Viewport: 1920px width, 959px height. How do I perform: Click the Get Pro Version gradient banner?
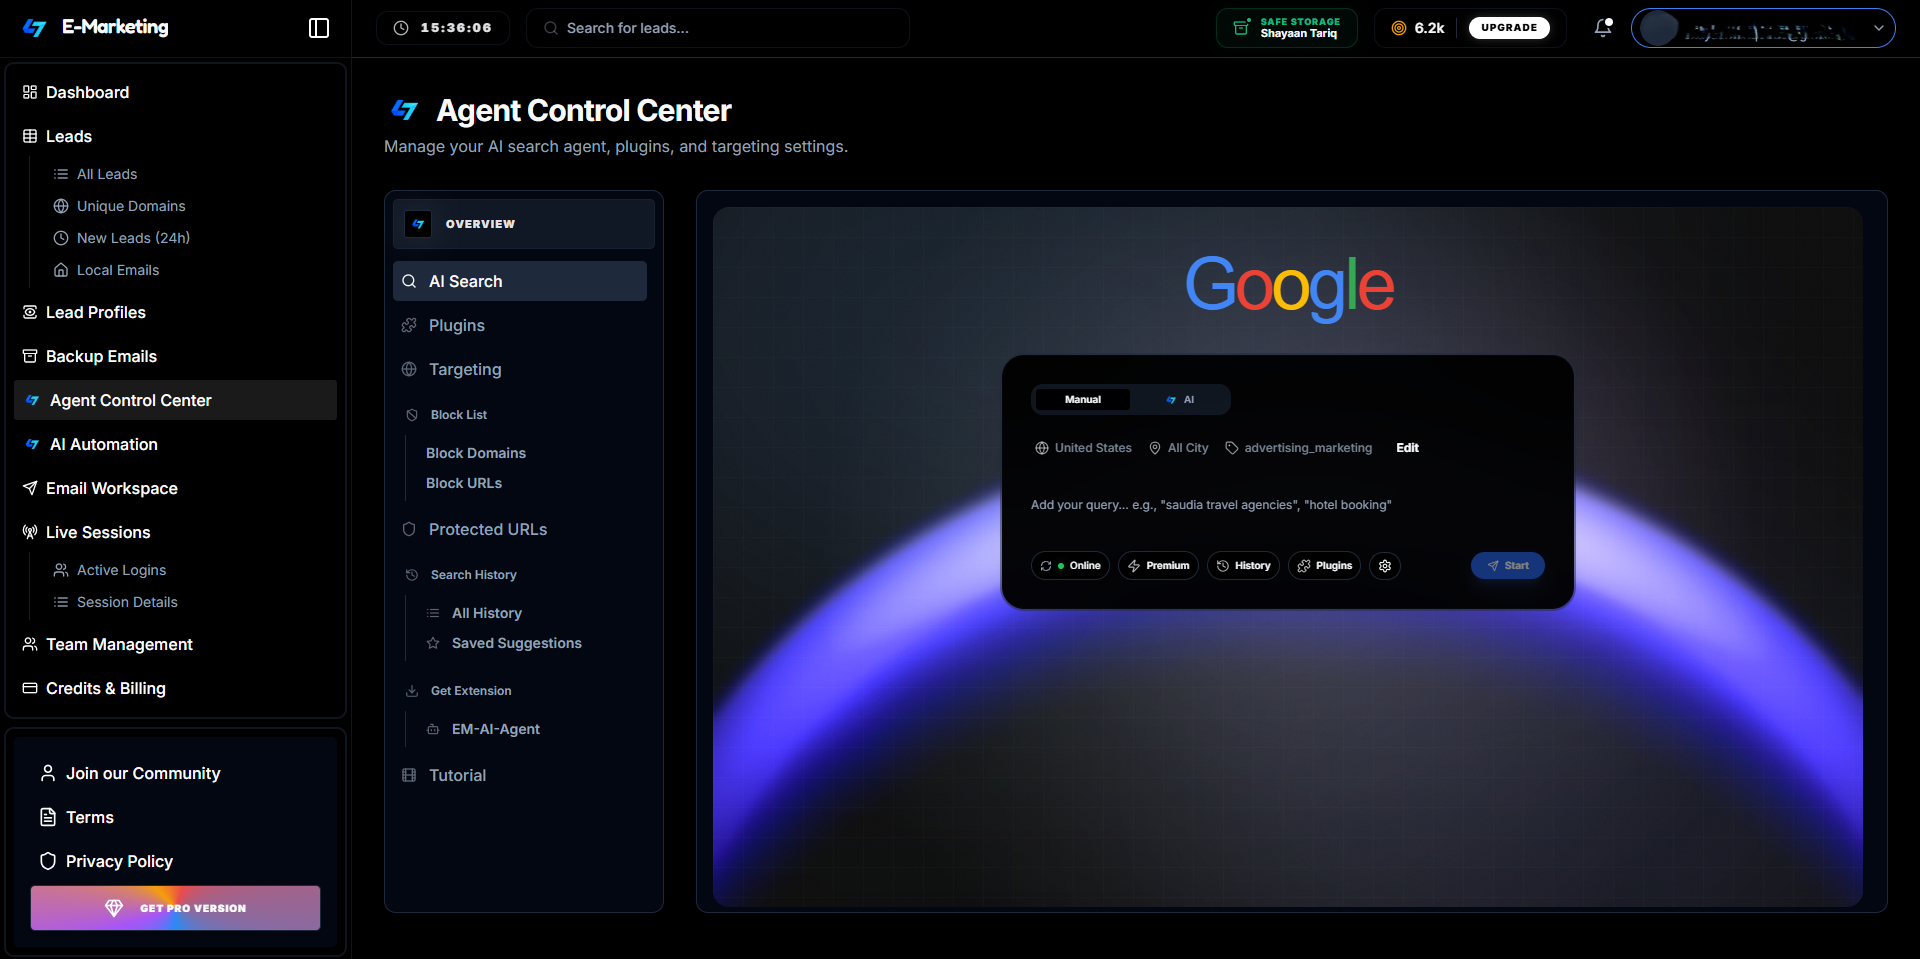coord(176,908)
